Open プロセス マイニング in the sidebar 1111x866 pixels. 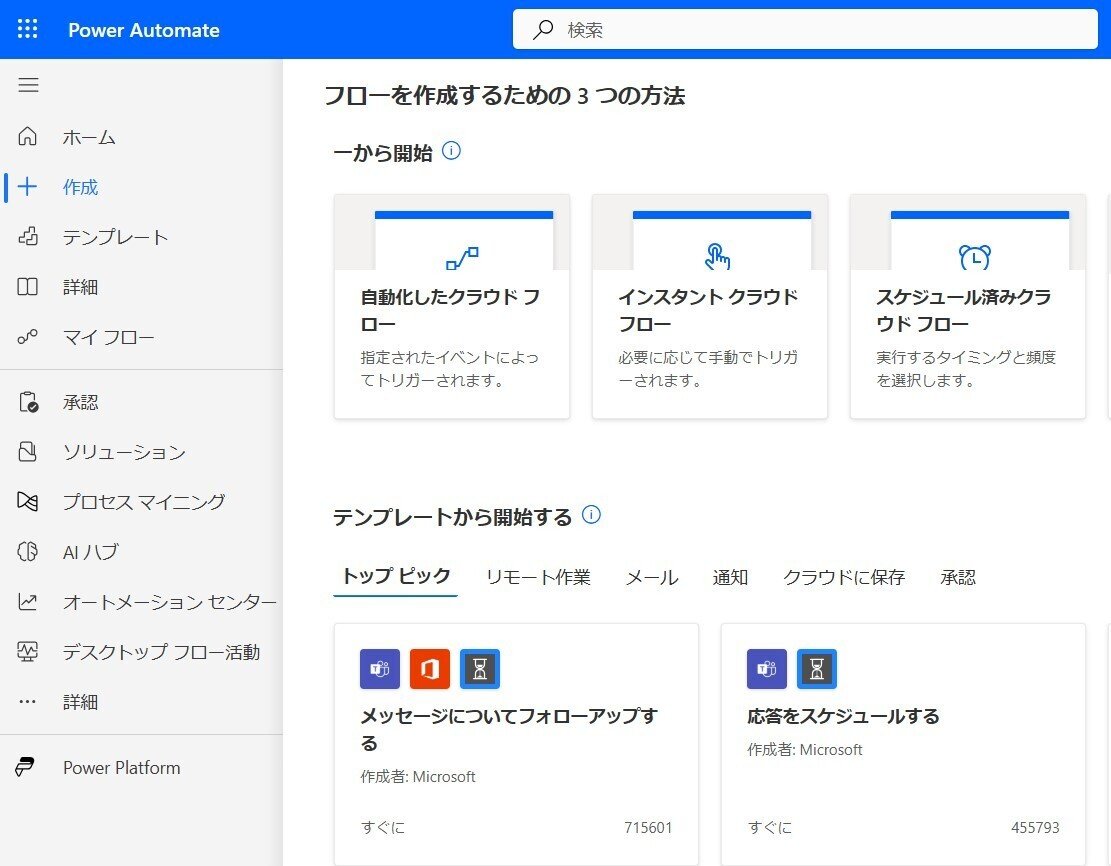tap(142, 502)
